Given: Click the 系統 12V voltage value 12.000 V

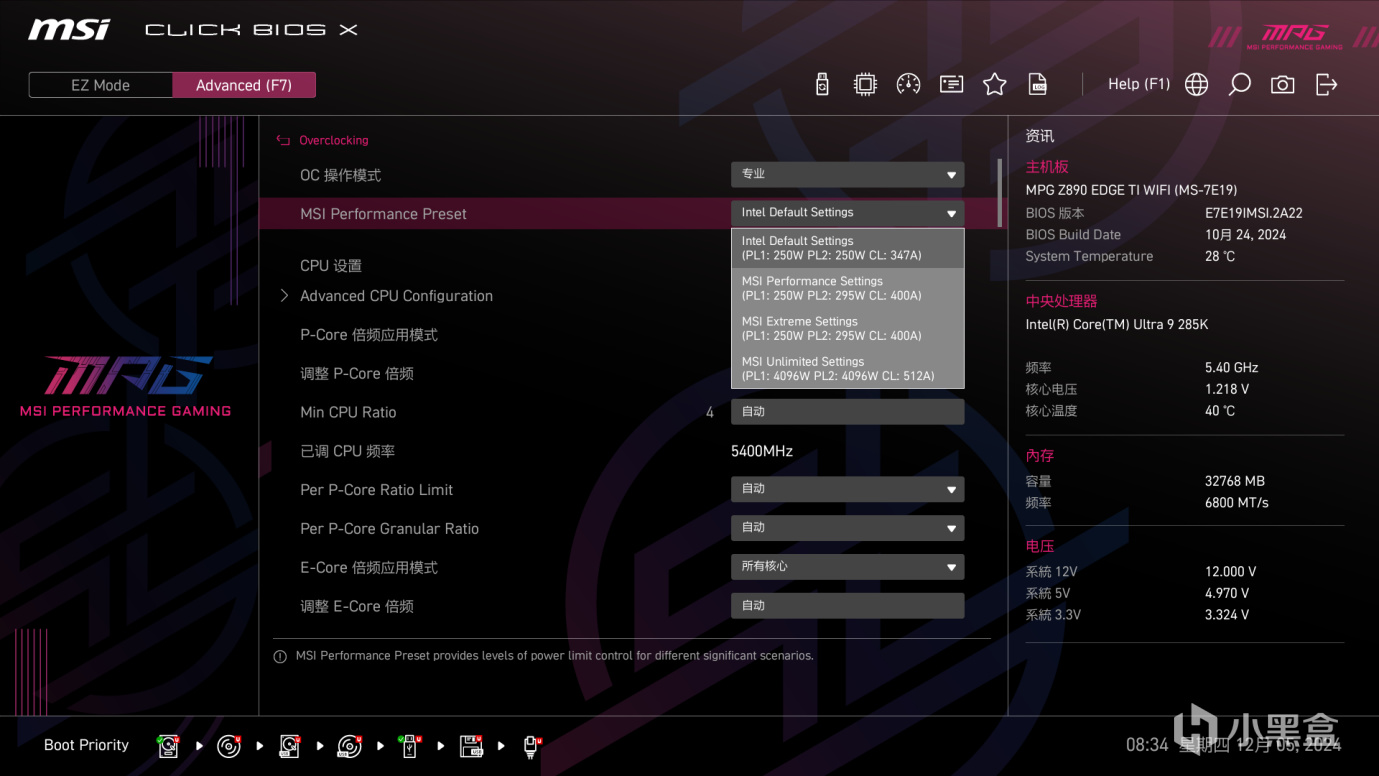Looking at the screenshot, I should pyautogui.click(x=1231, y=572).
